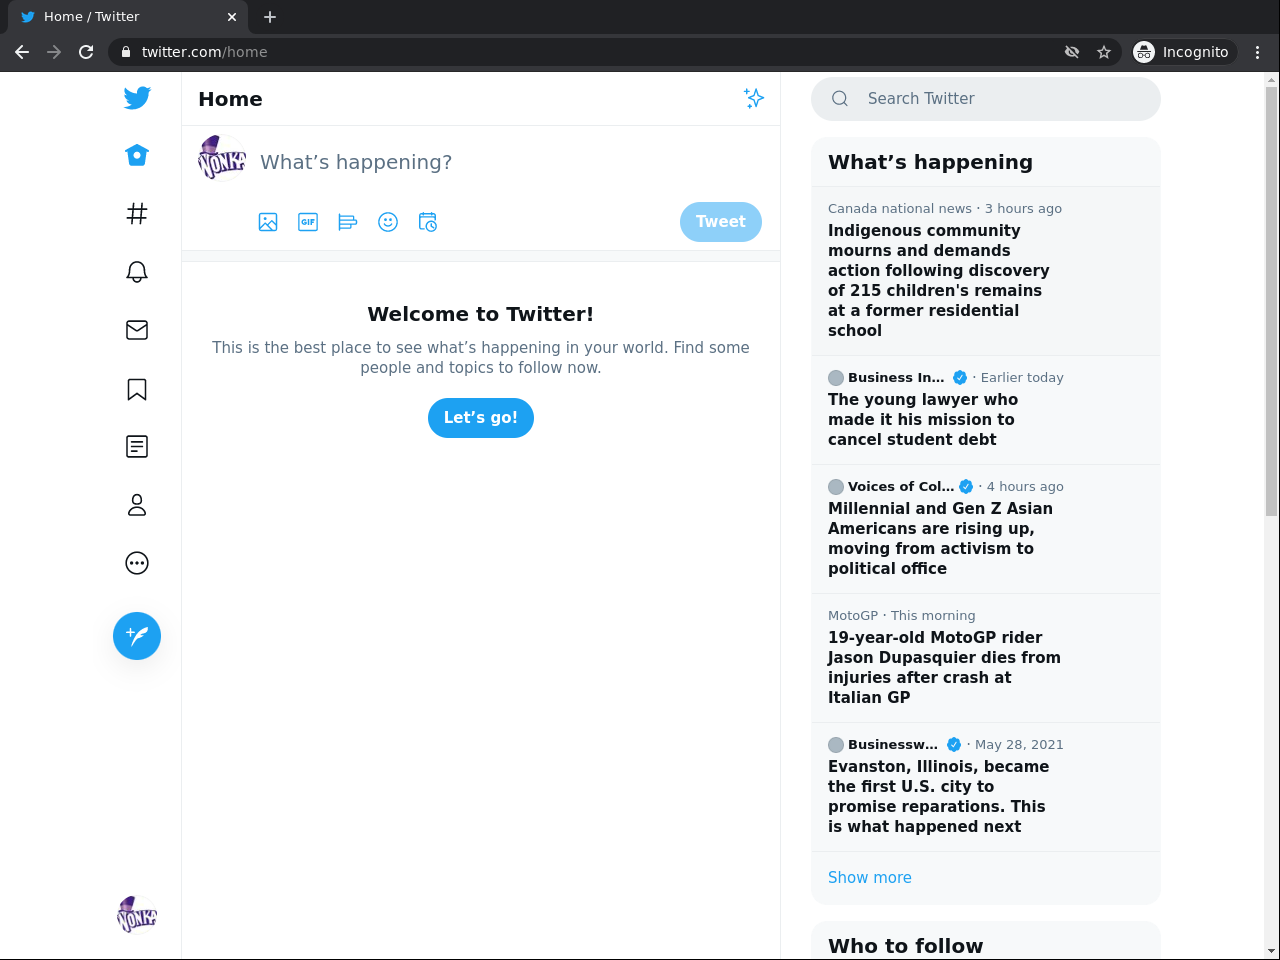
Task: Click the Let's go! button
Action: pos(481,418)
